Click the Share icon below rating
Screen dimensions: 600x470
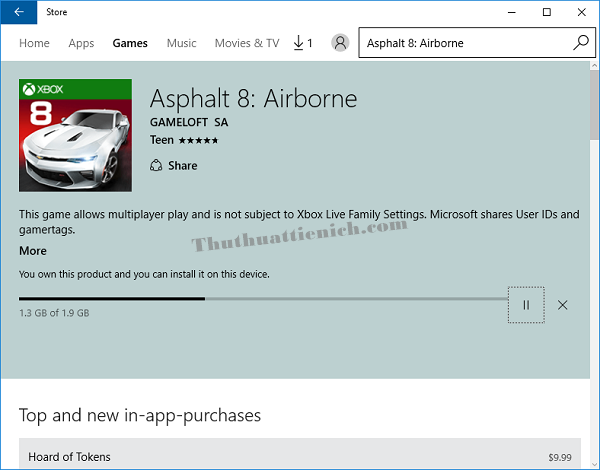click(x=156, y=166)
